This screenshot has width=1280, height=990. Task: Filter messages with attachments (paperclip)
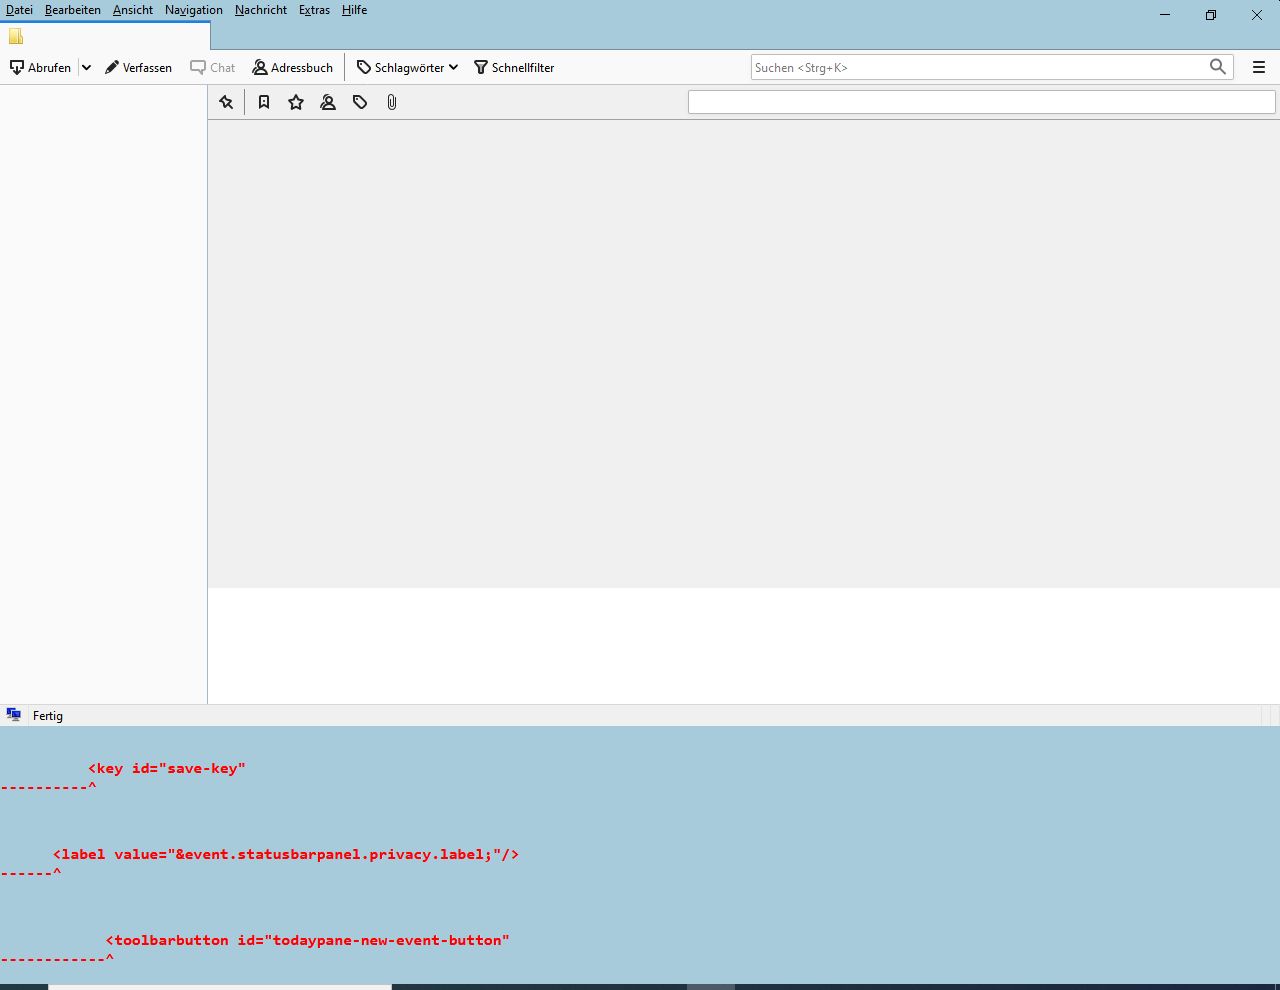coord(392,102)
